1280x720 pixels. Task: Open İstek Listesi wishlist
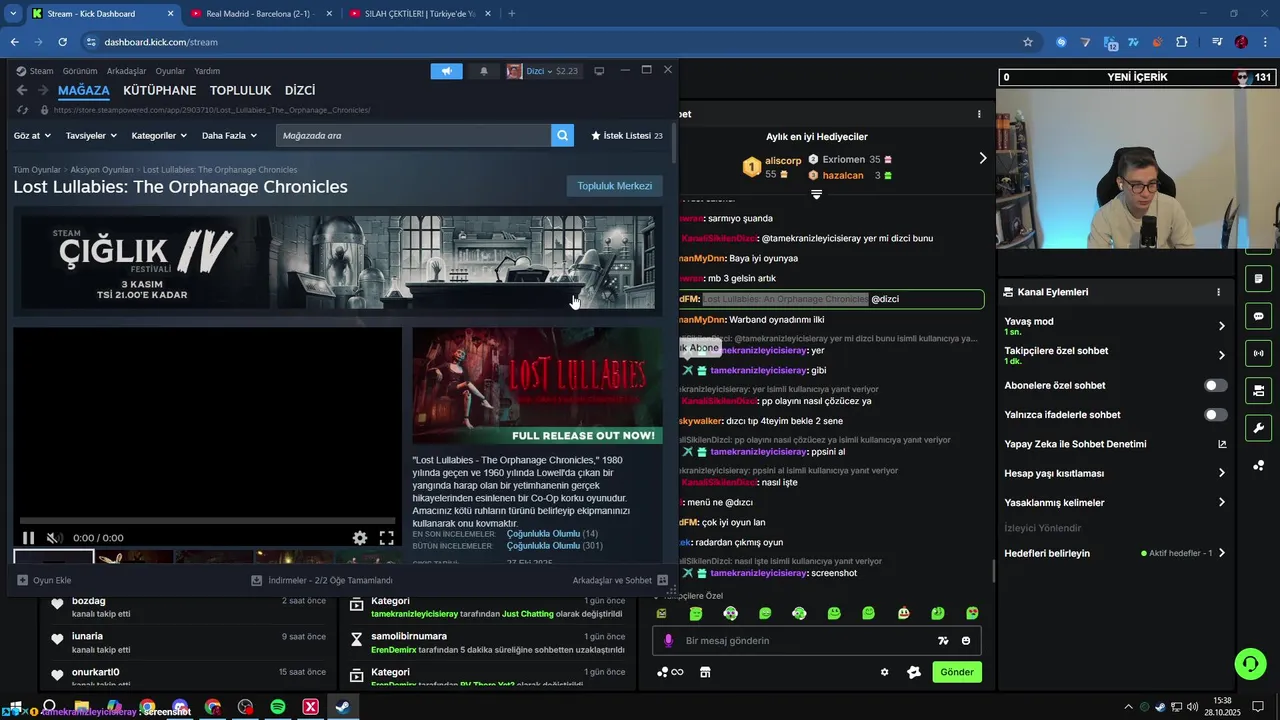(x=627, y=135)
